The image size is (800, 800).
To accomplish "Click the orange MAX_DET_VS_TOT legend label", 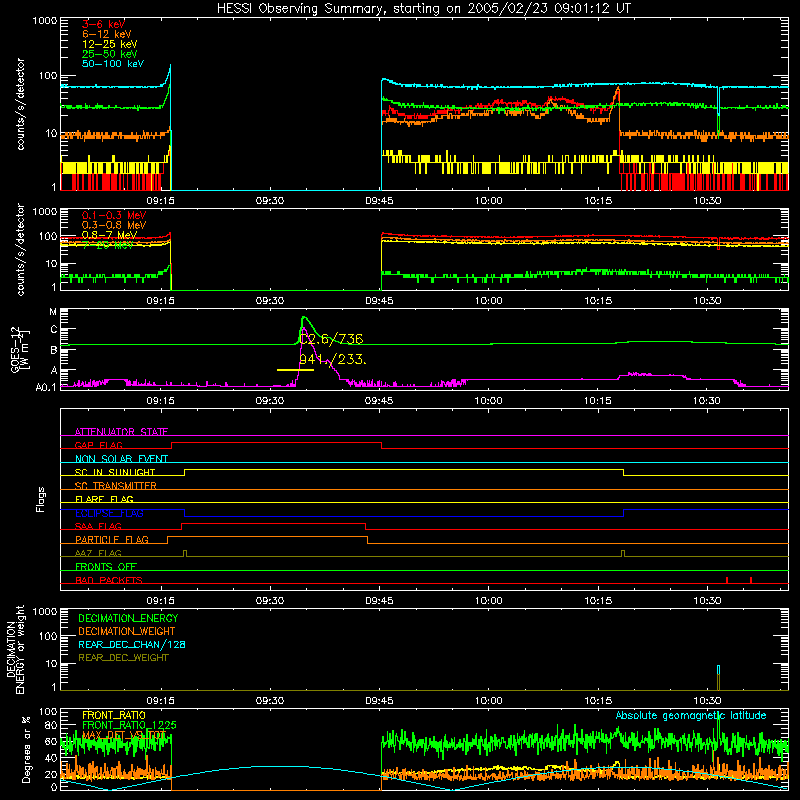I will click(x=124, y=735).
